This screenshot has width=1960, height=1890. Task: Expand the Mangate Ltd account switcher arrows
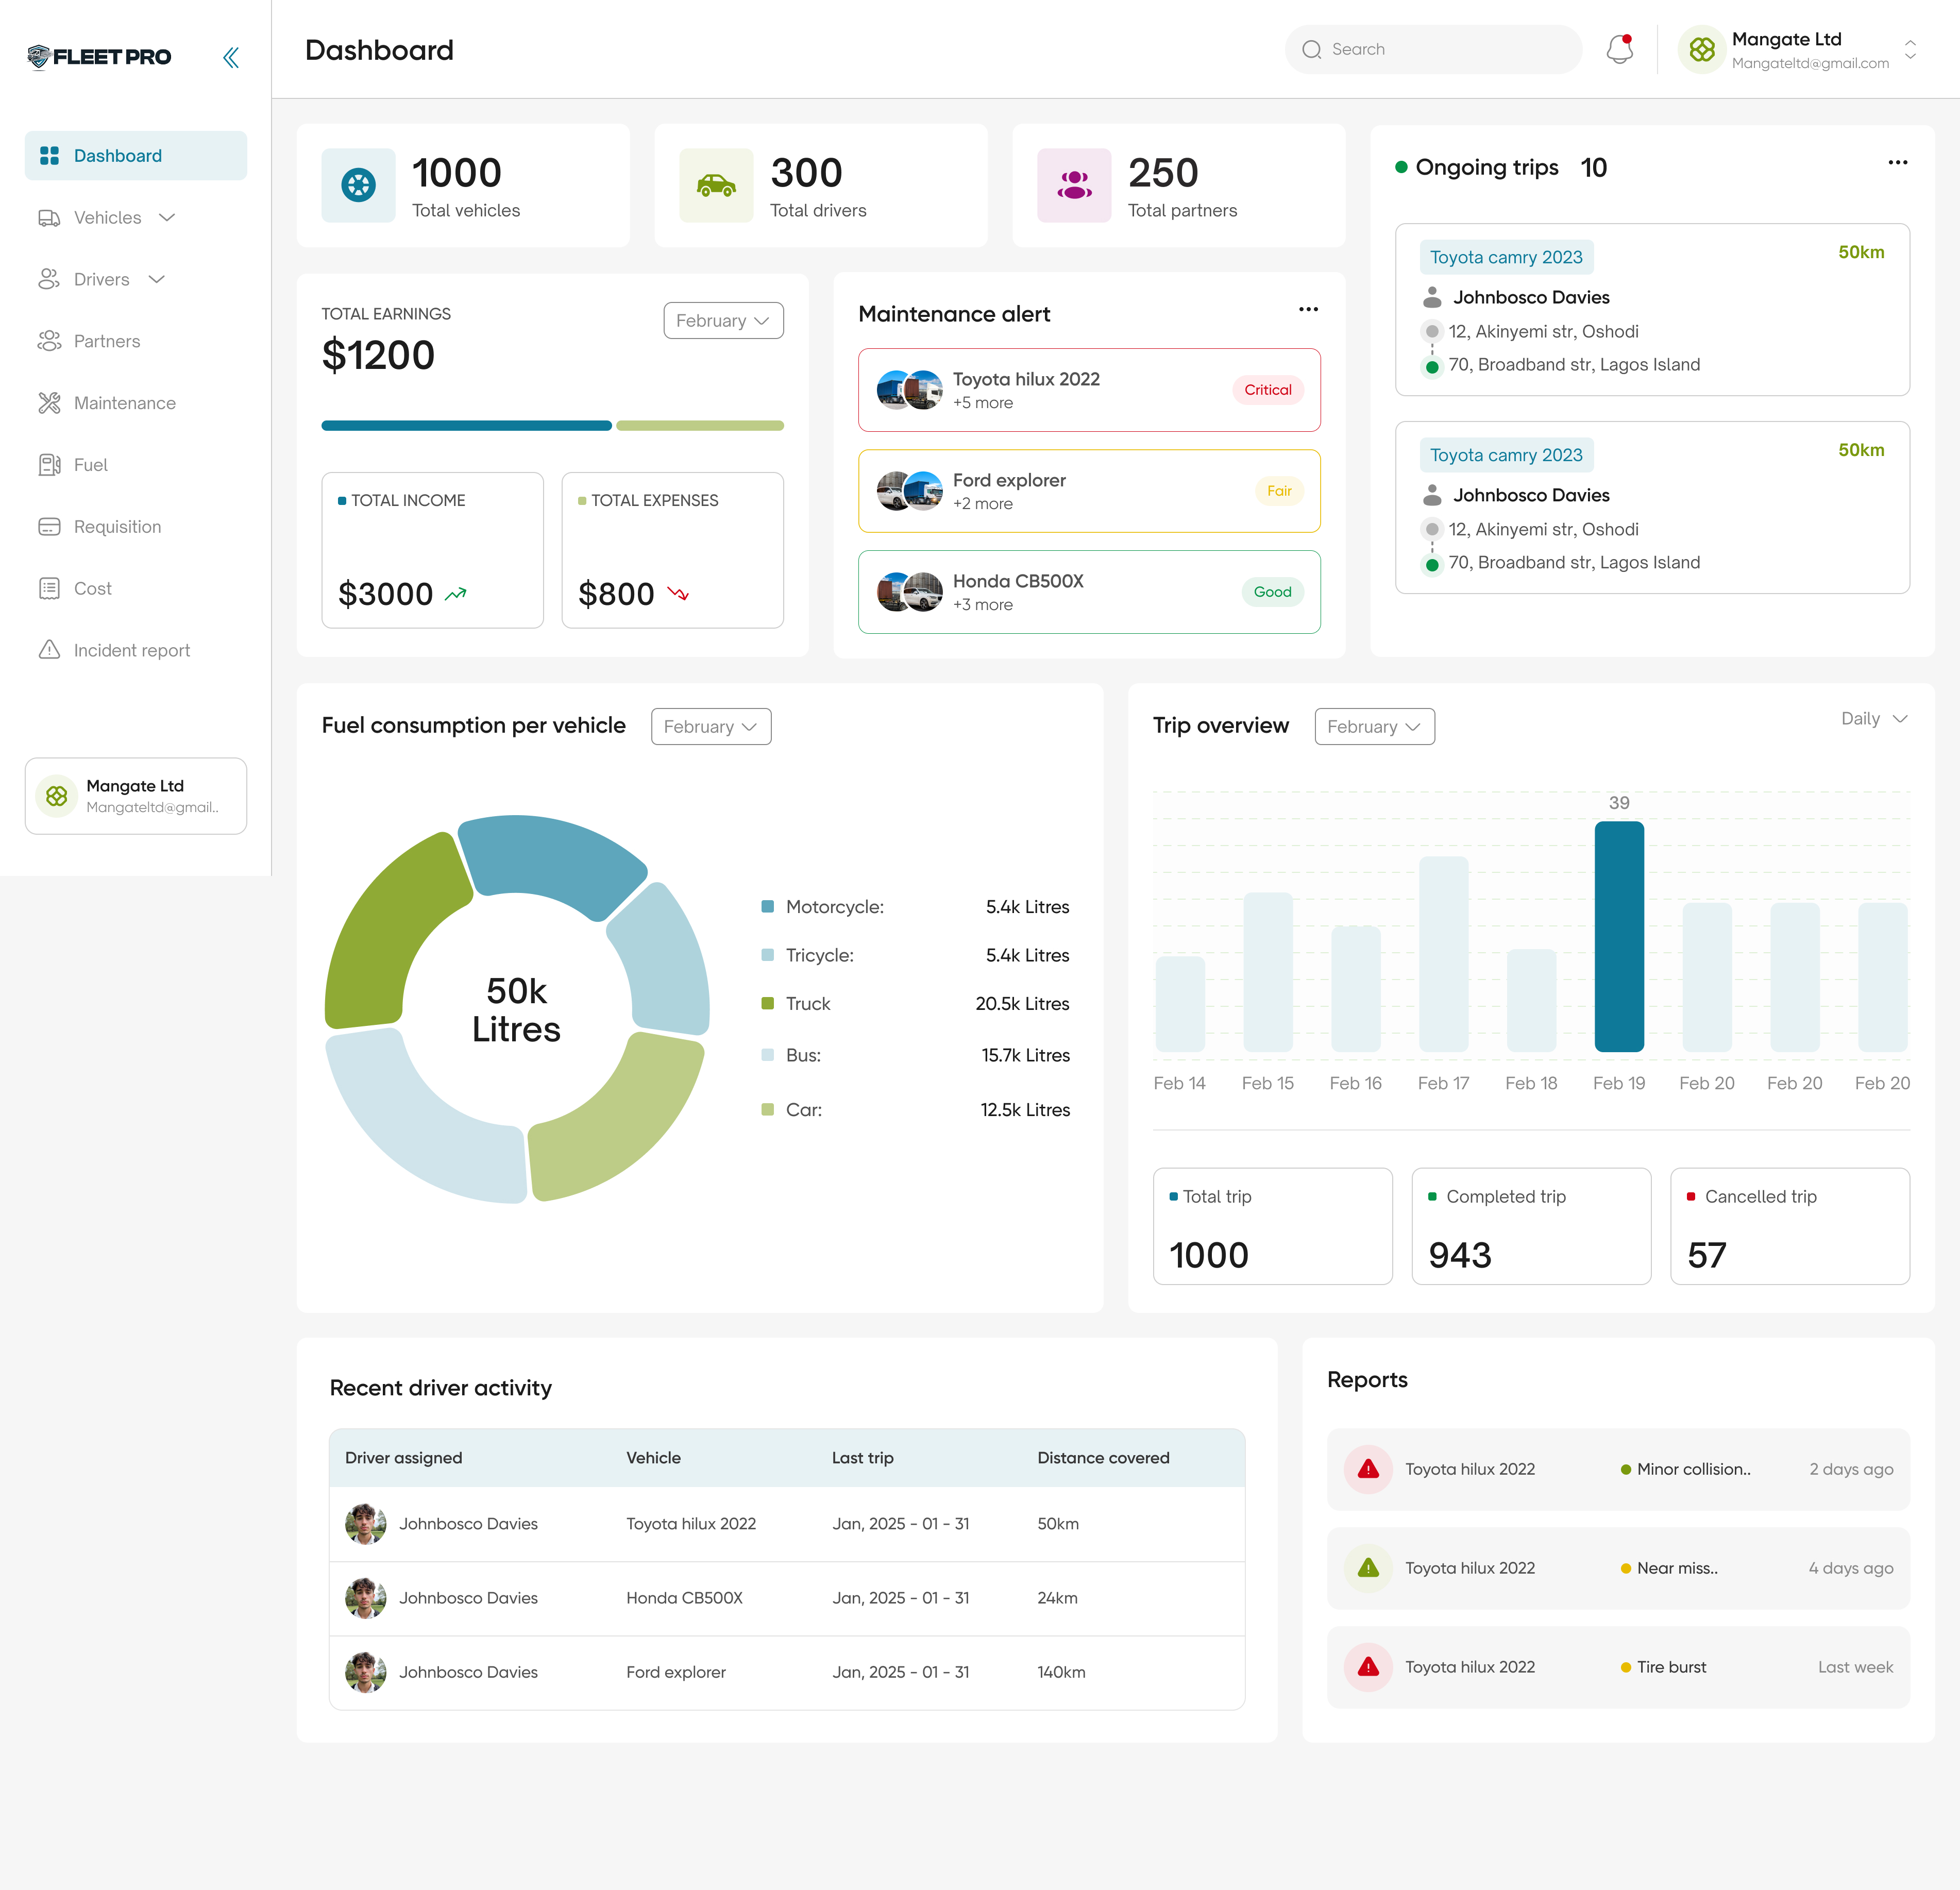point(1910,50)
